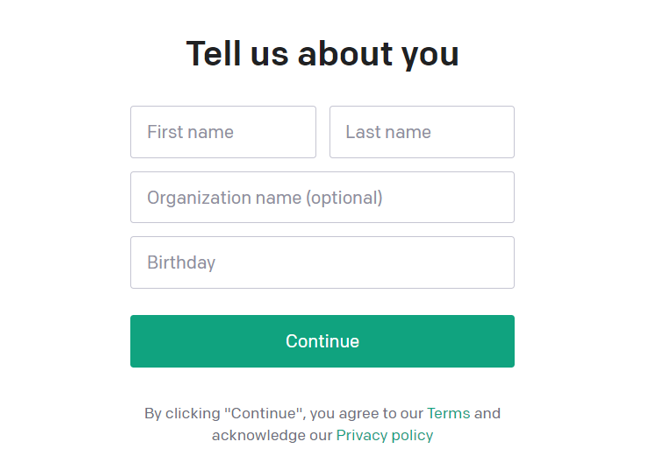Screen dimensions: 657x457
Task: Place cursor in Last name placeholder text
Action: point(388,132)
